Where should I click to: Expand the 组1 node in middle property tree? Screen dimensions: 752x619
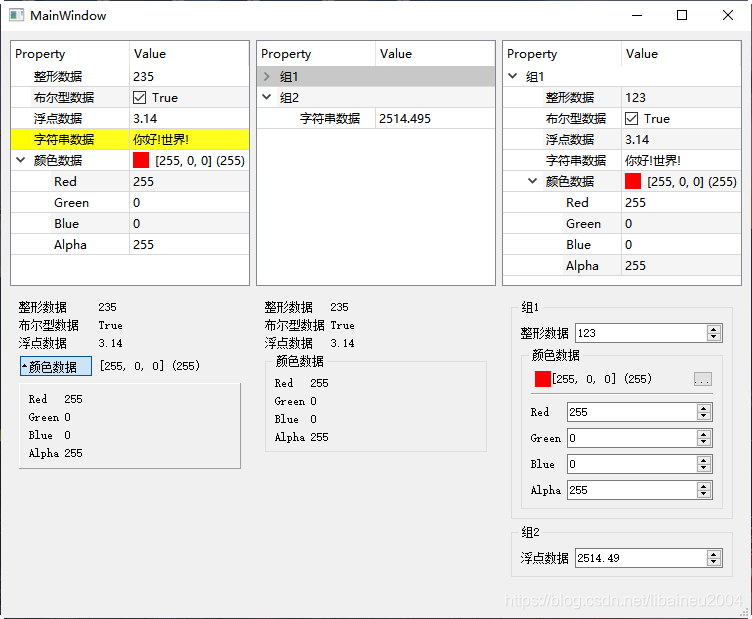click(267, 76)
